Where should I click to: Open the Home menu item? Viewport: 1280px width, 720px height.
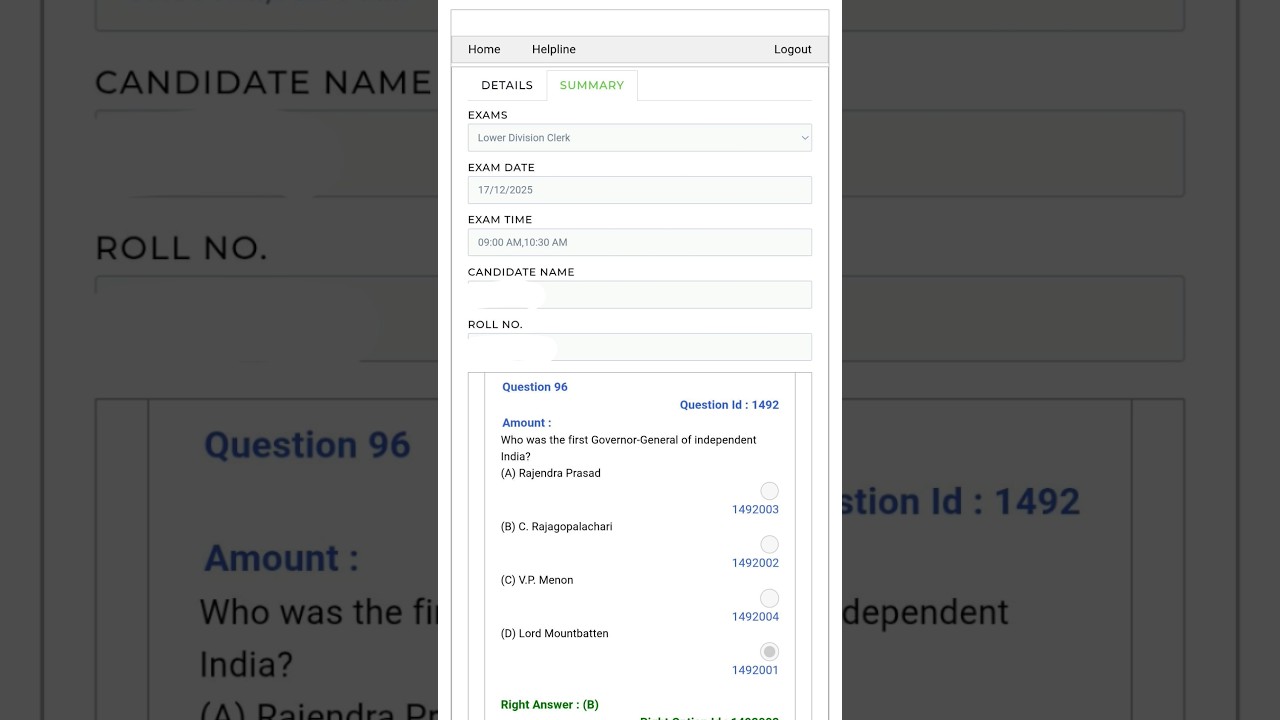tap(484, 49)
